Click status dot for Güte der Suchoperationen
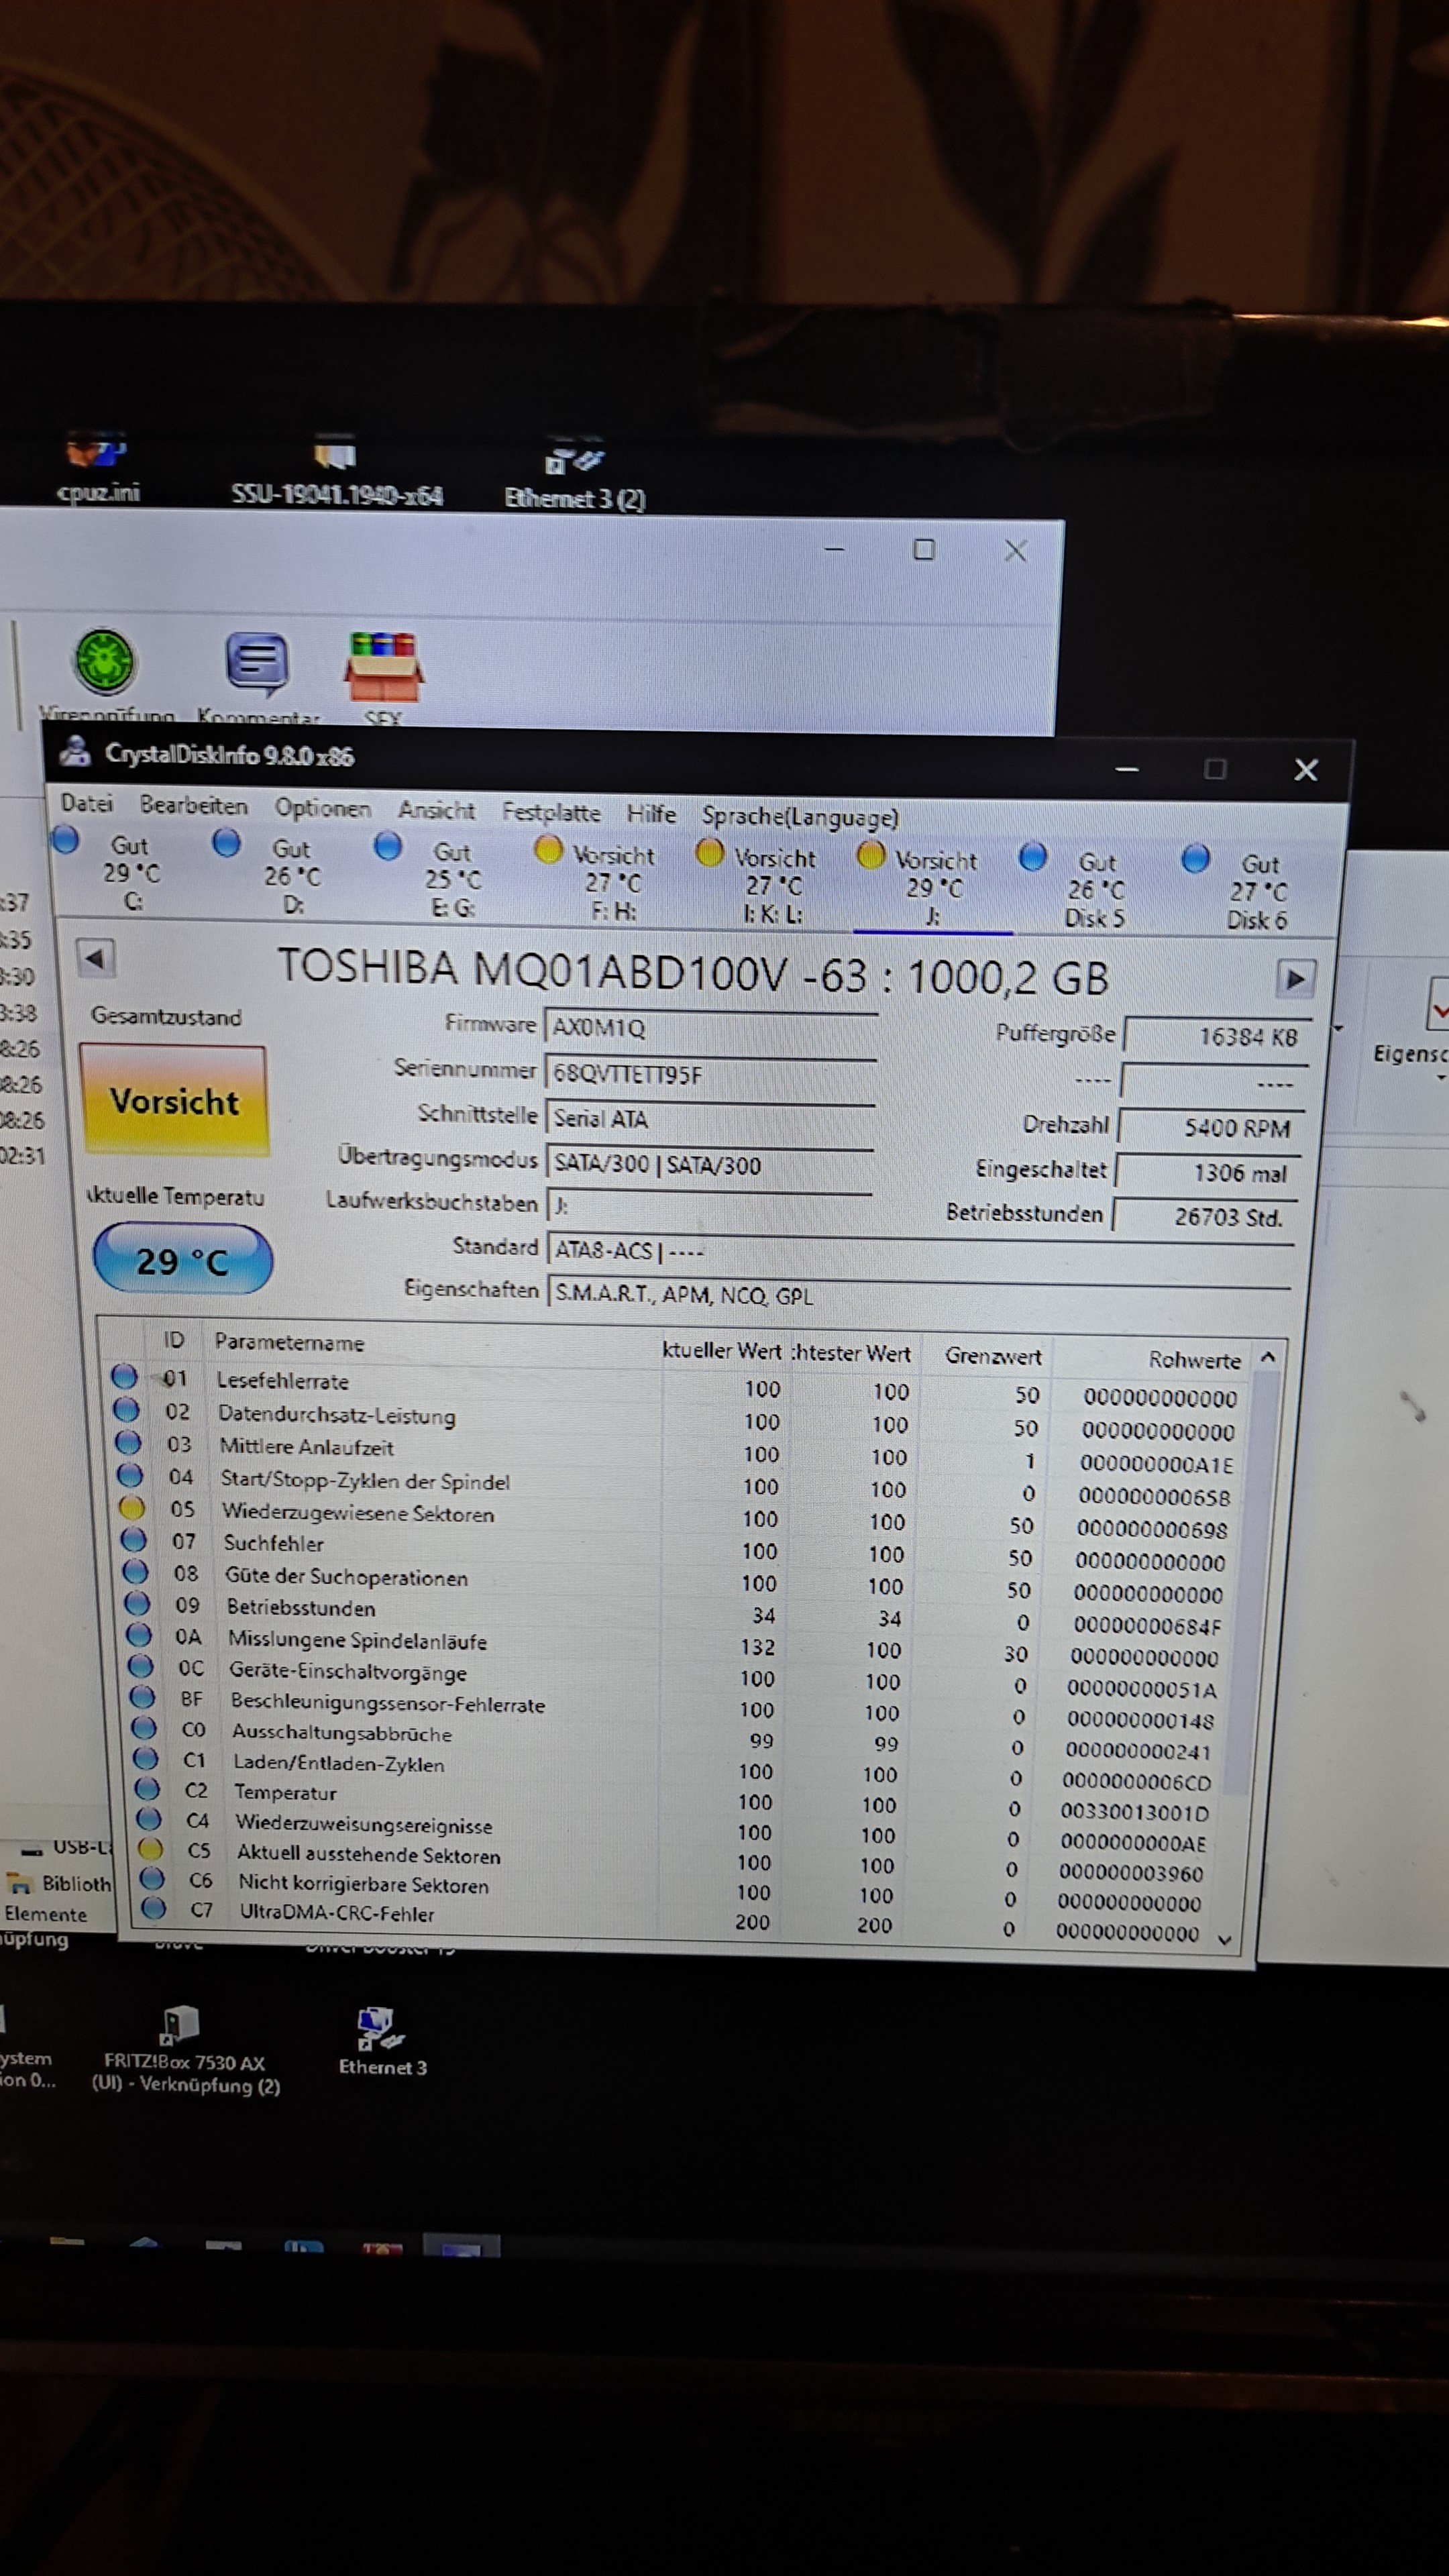 pos(135,1572)
